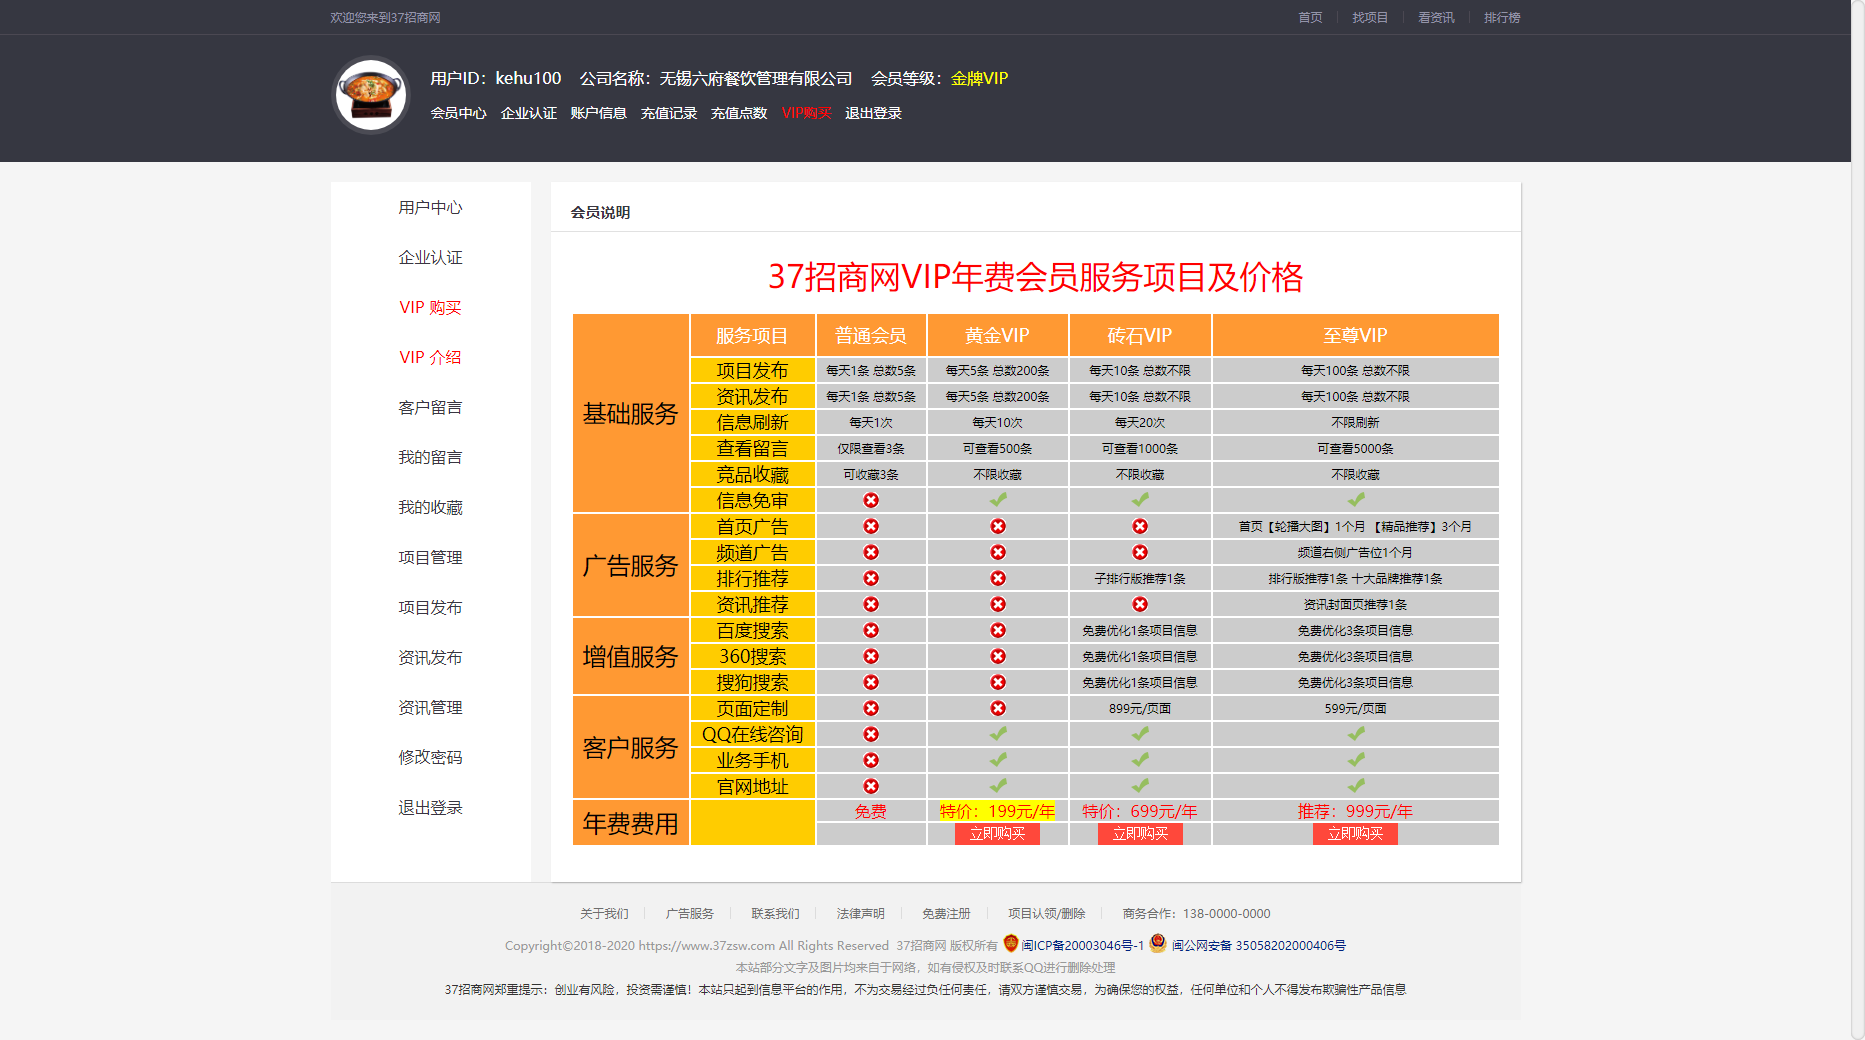Click red cross for 360搜索 黄金VIP
Screen dimensions: 1865x1040
point(998,656)
